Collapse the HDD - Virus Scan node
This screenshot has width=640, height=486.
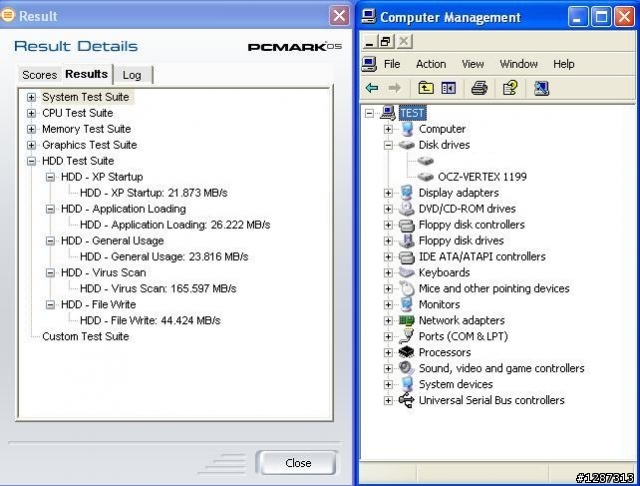[50, 273]
